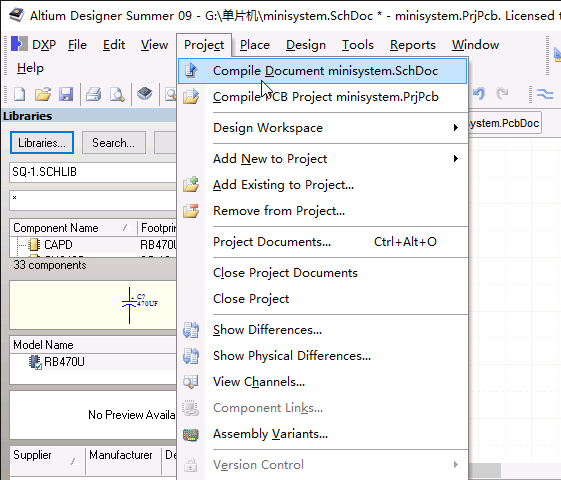Click the Open folder toolbar icon
The width and height of the screenshot is (561, 480).
[x=43, y=94]
